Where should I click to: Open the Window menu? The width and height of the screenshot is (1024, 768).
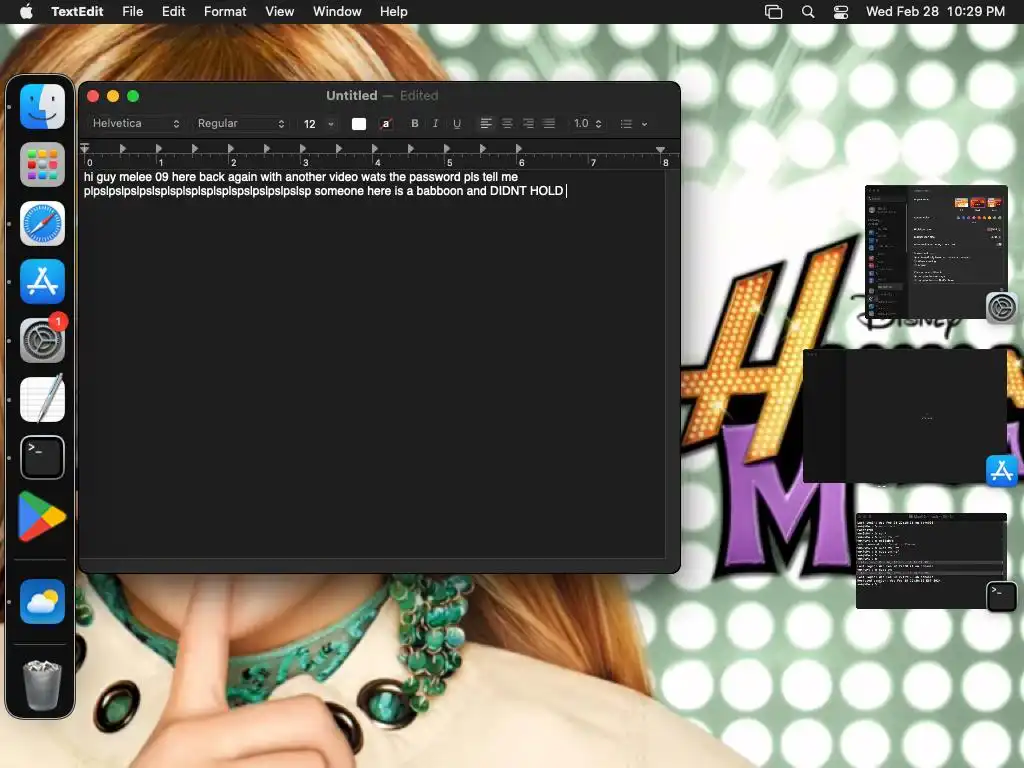[337, 11]
